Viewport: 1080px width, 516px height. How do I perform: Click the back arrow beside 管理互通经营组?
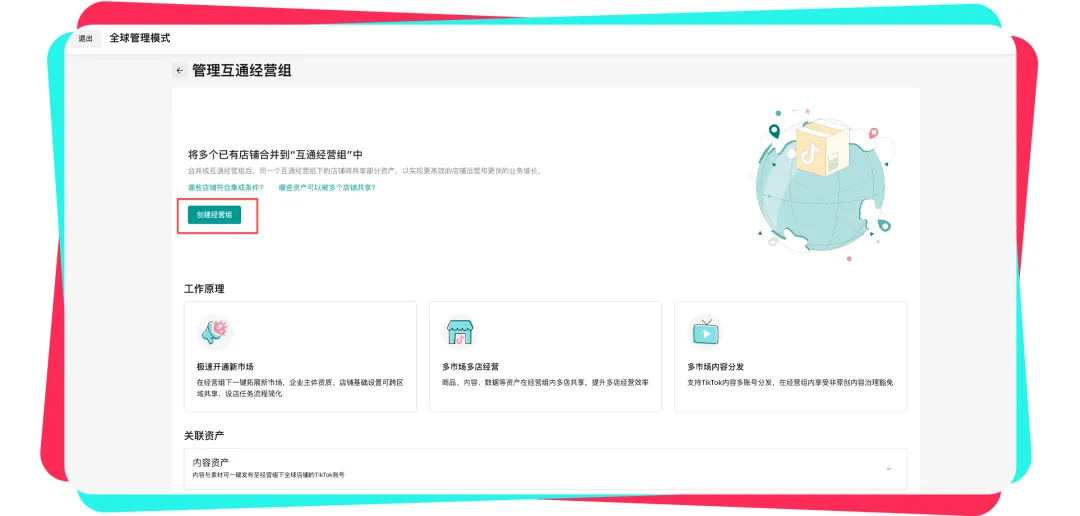[179, 71]
